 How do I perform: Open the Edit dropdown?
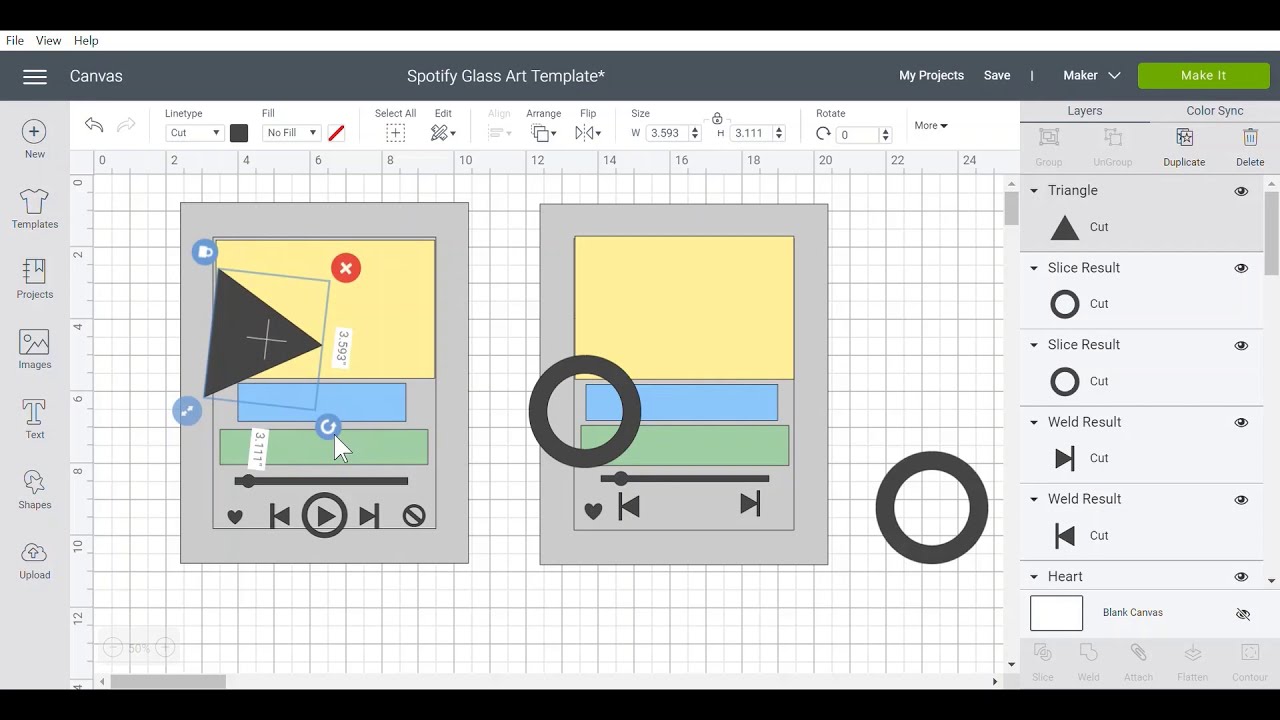(443, 133)
